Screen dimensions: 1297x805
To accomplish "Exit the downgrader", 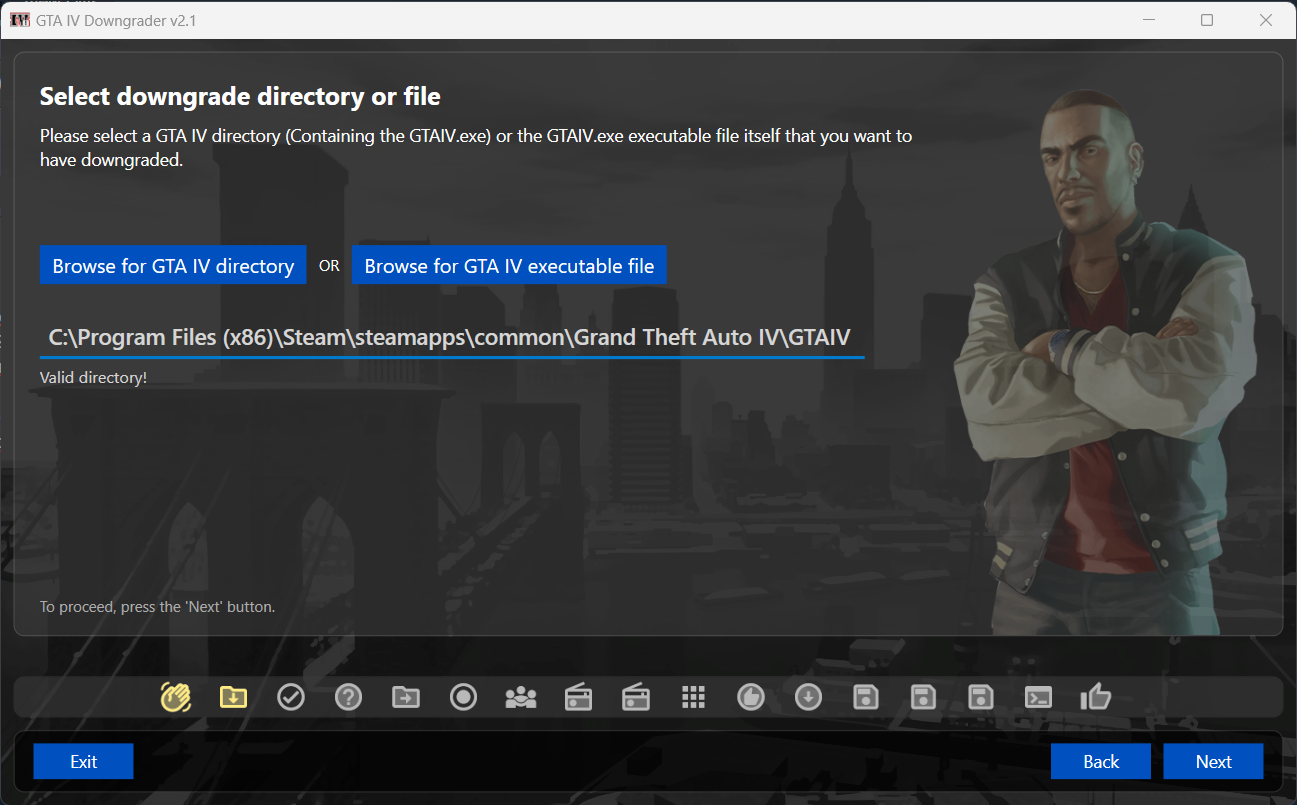I will 83,761.
